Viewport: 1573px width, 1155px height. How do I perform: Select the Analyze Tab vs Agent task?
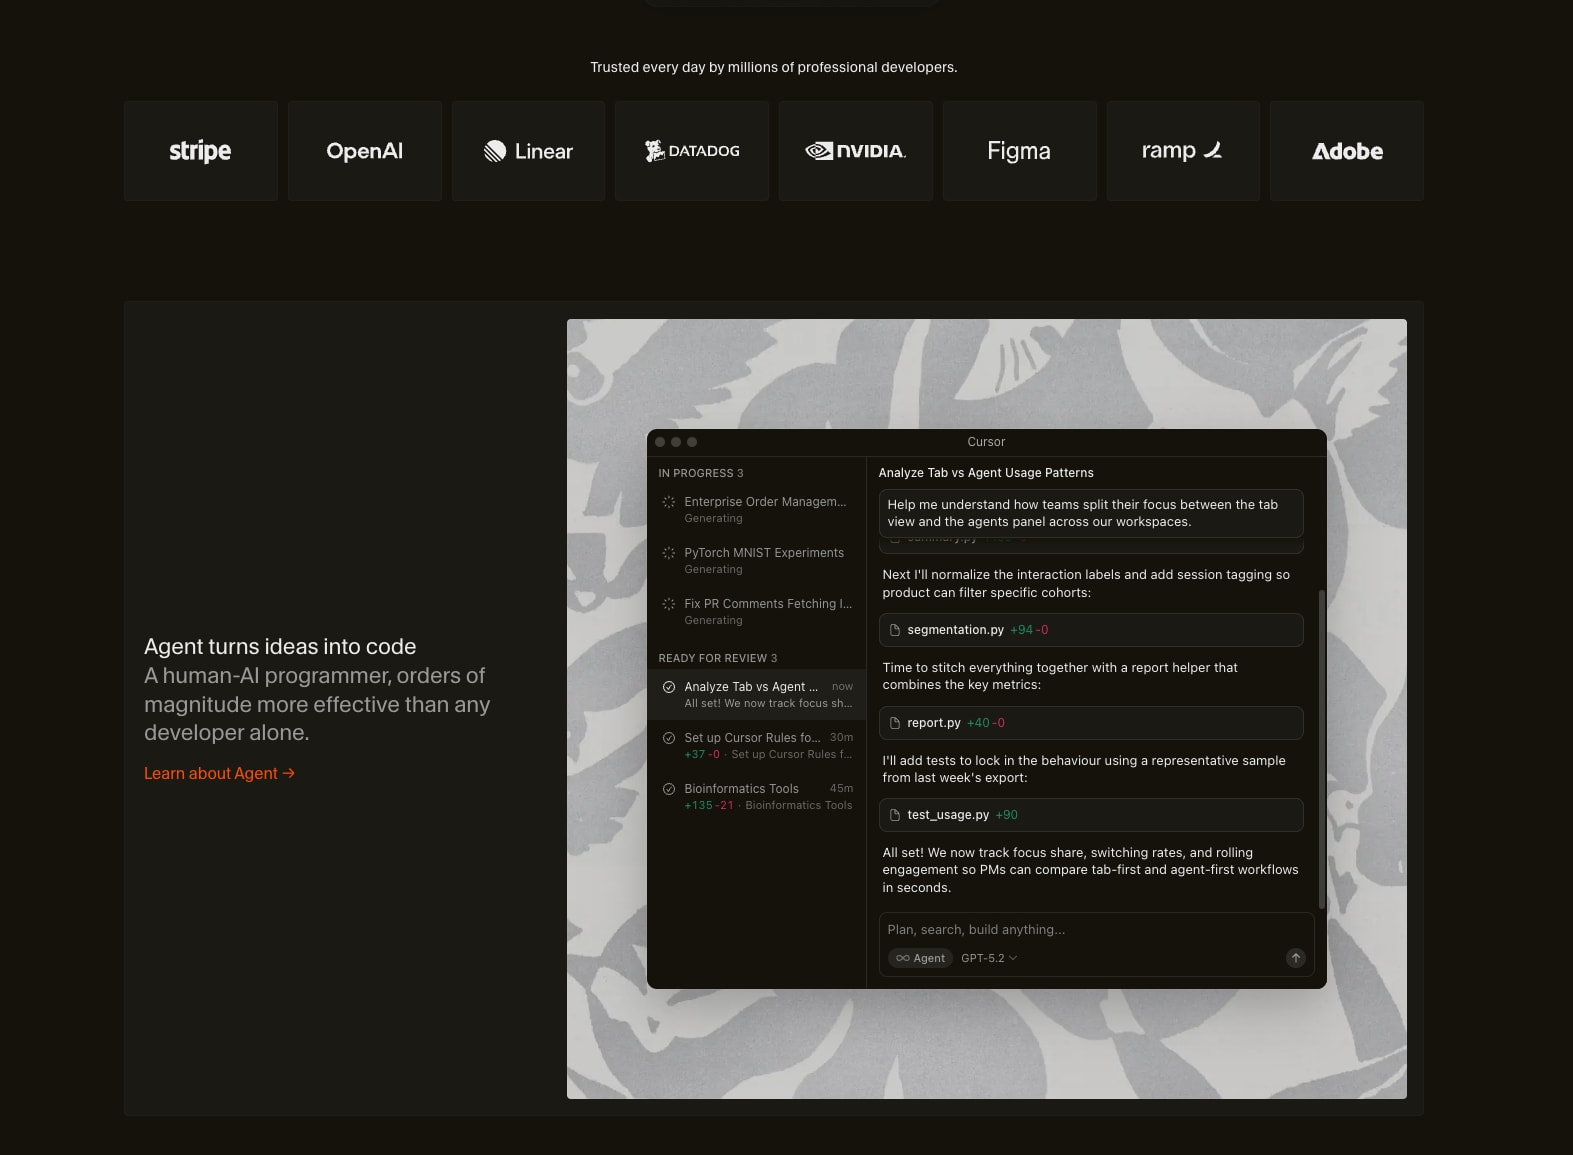click(757, 694)
